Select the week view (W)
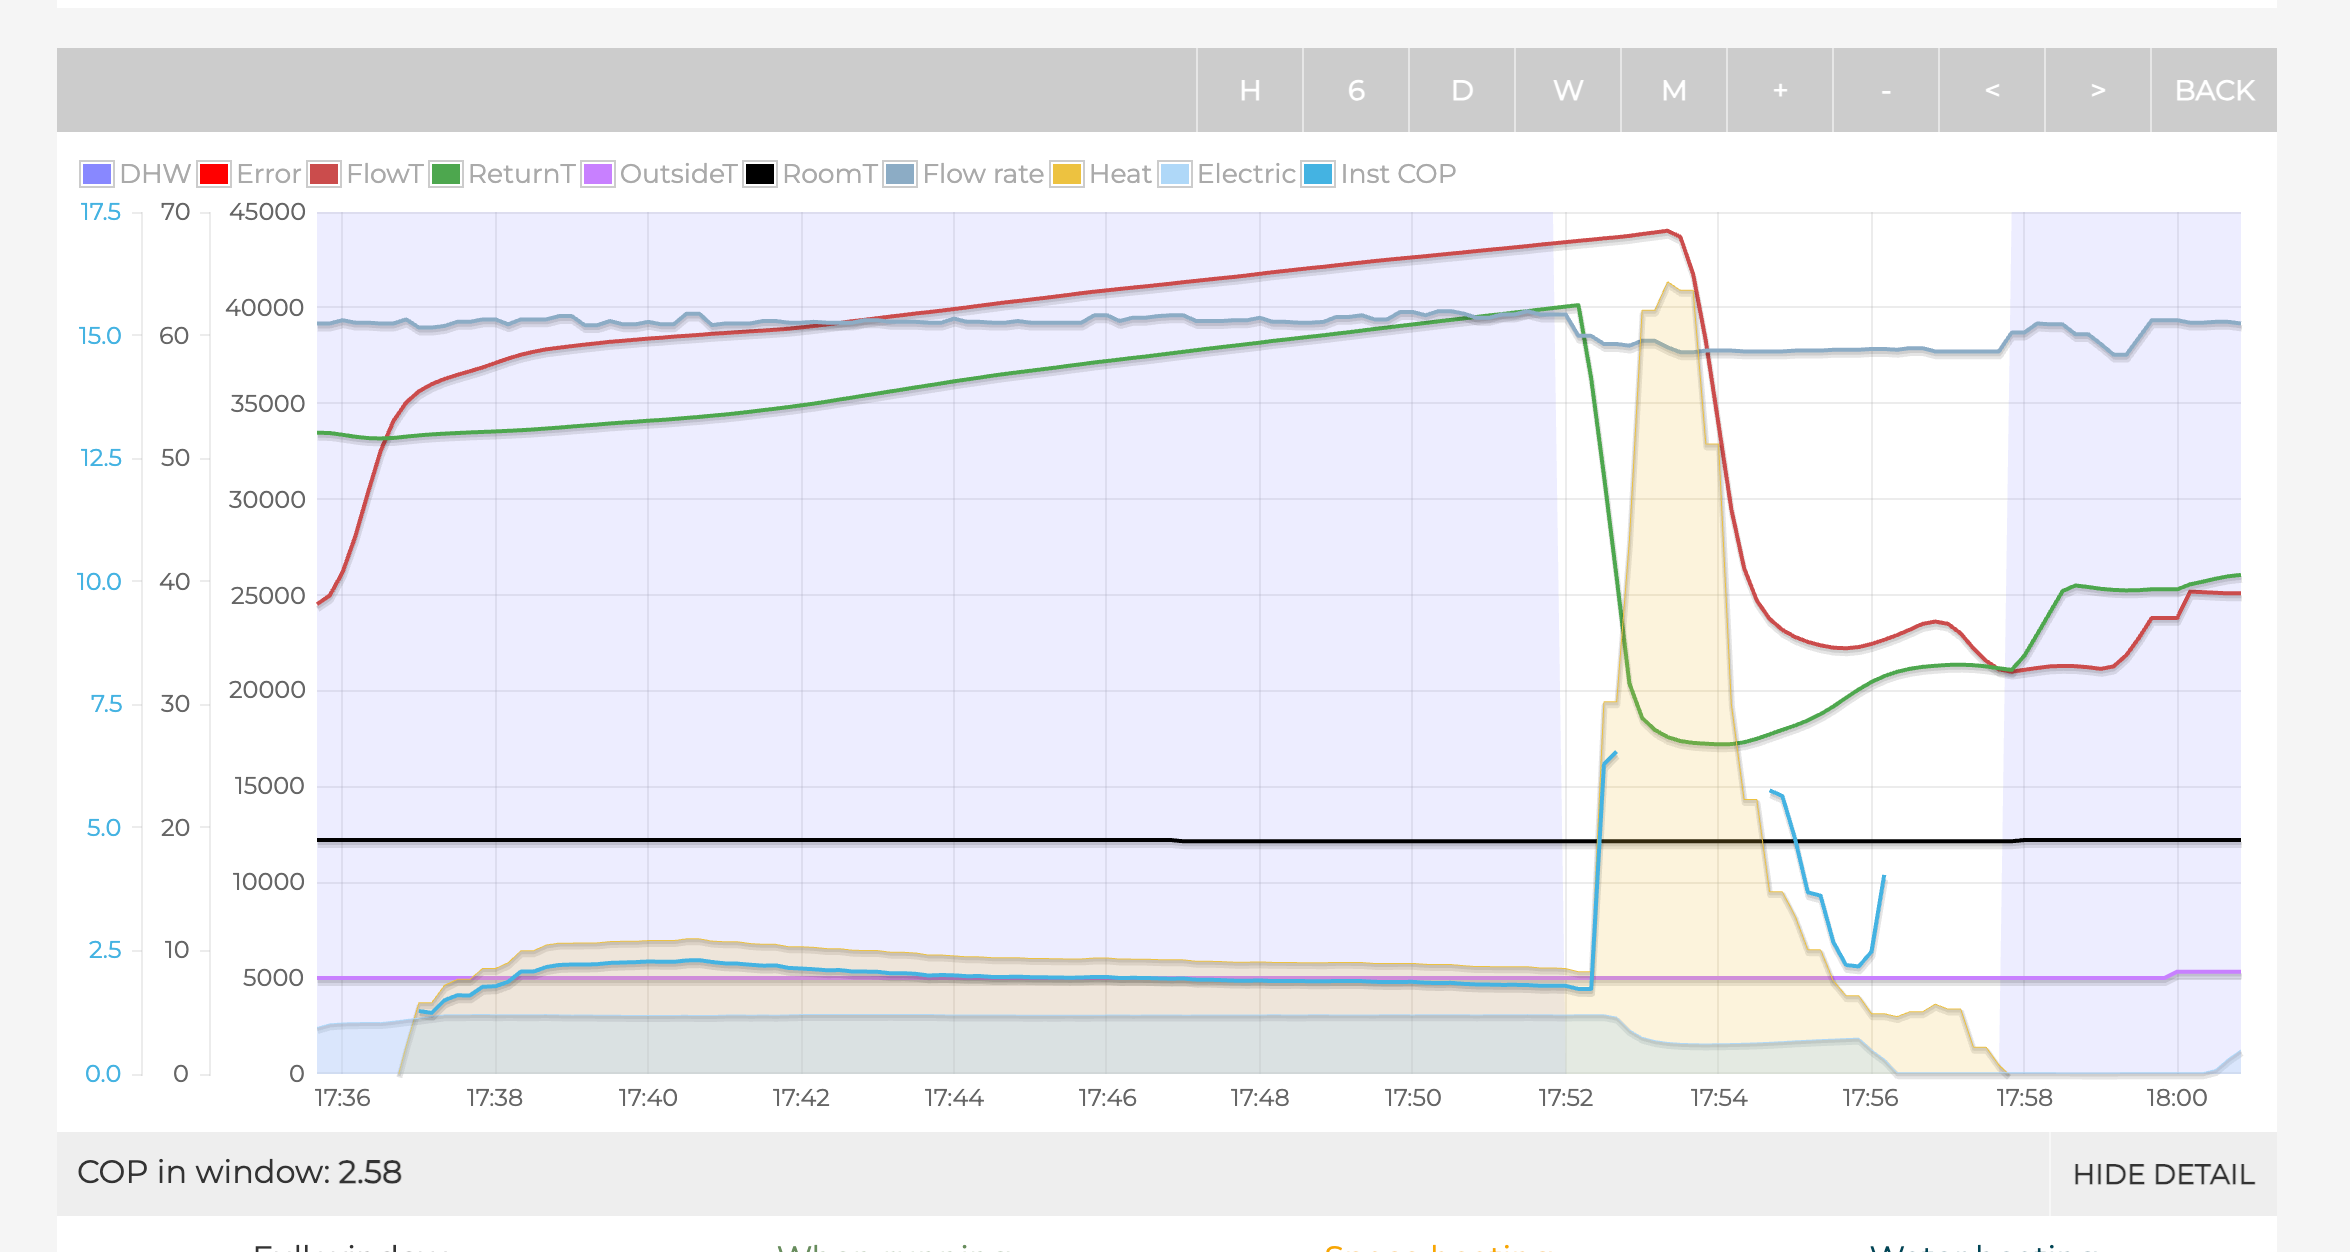The height and width of the screenshot is (1252, 2350). click(1567, 90)
